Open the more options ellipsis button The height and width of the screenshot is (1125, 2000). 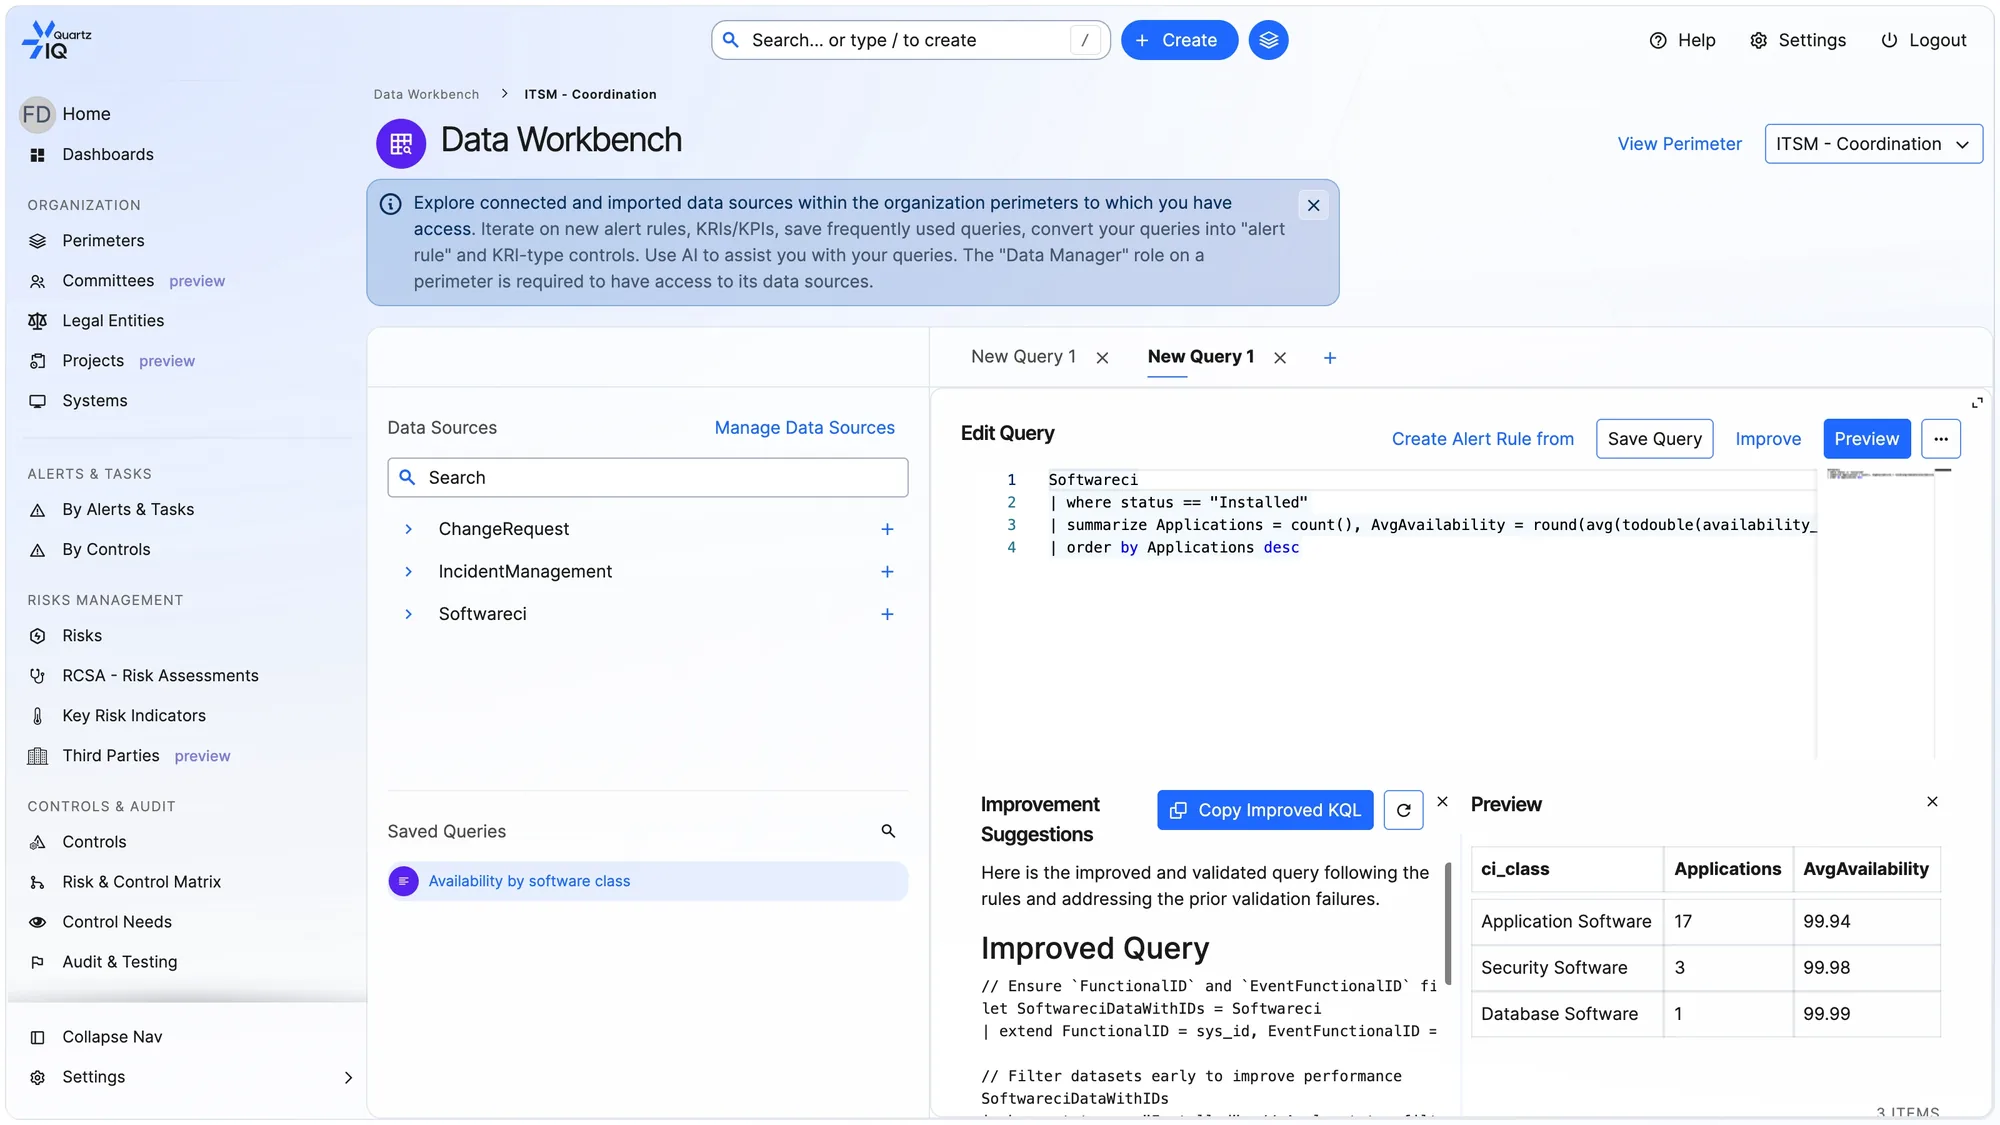click(x=1941, y=438)
